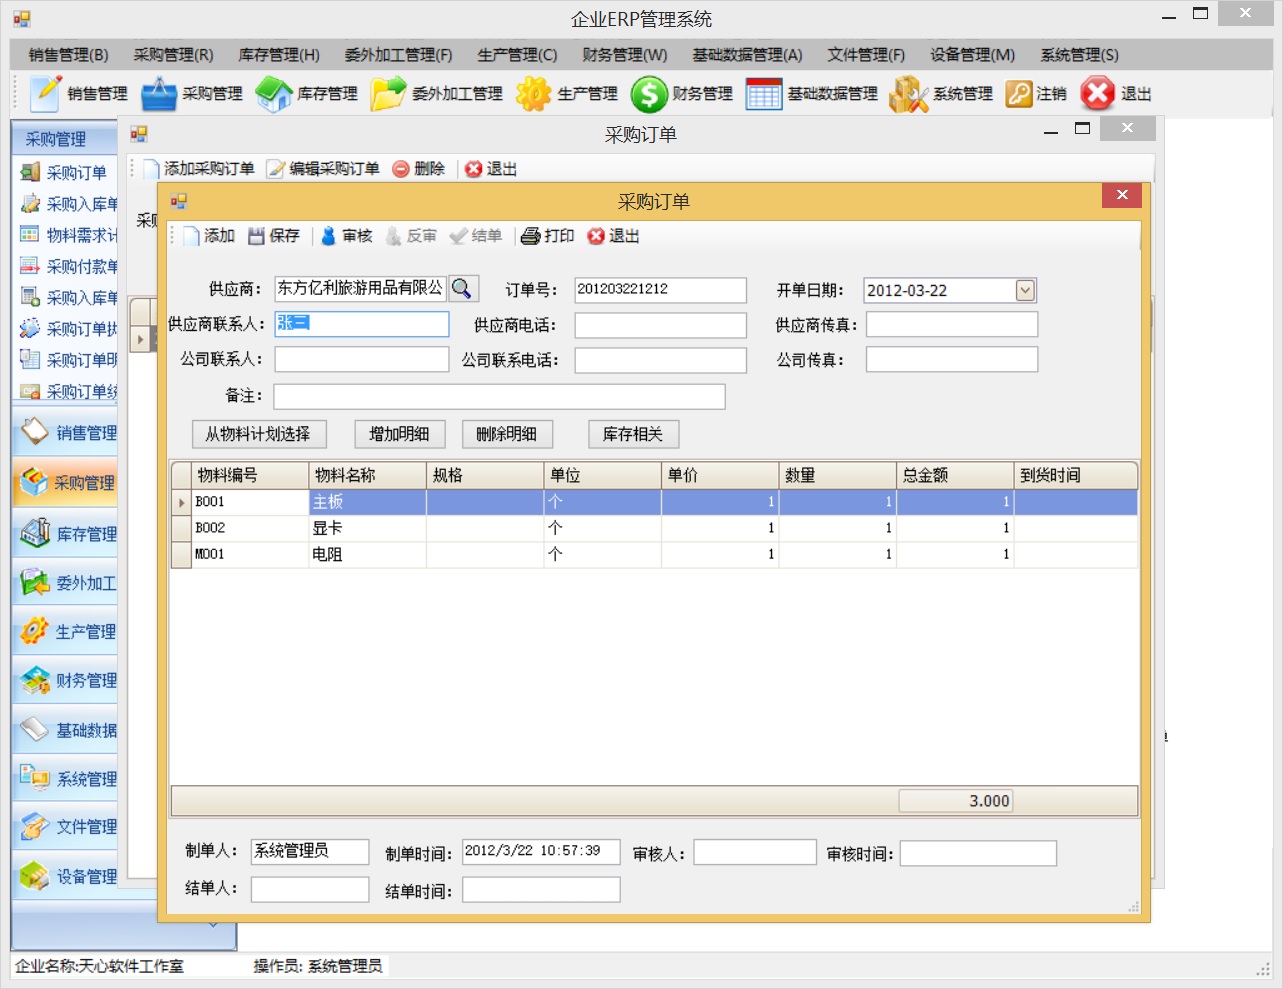The width and height of the screenshot is (1283, 989).
Task: Click the 注销 logout key icon
Action: click(x=1018, y=94)
